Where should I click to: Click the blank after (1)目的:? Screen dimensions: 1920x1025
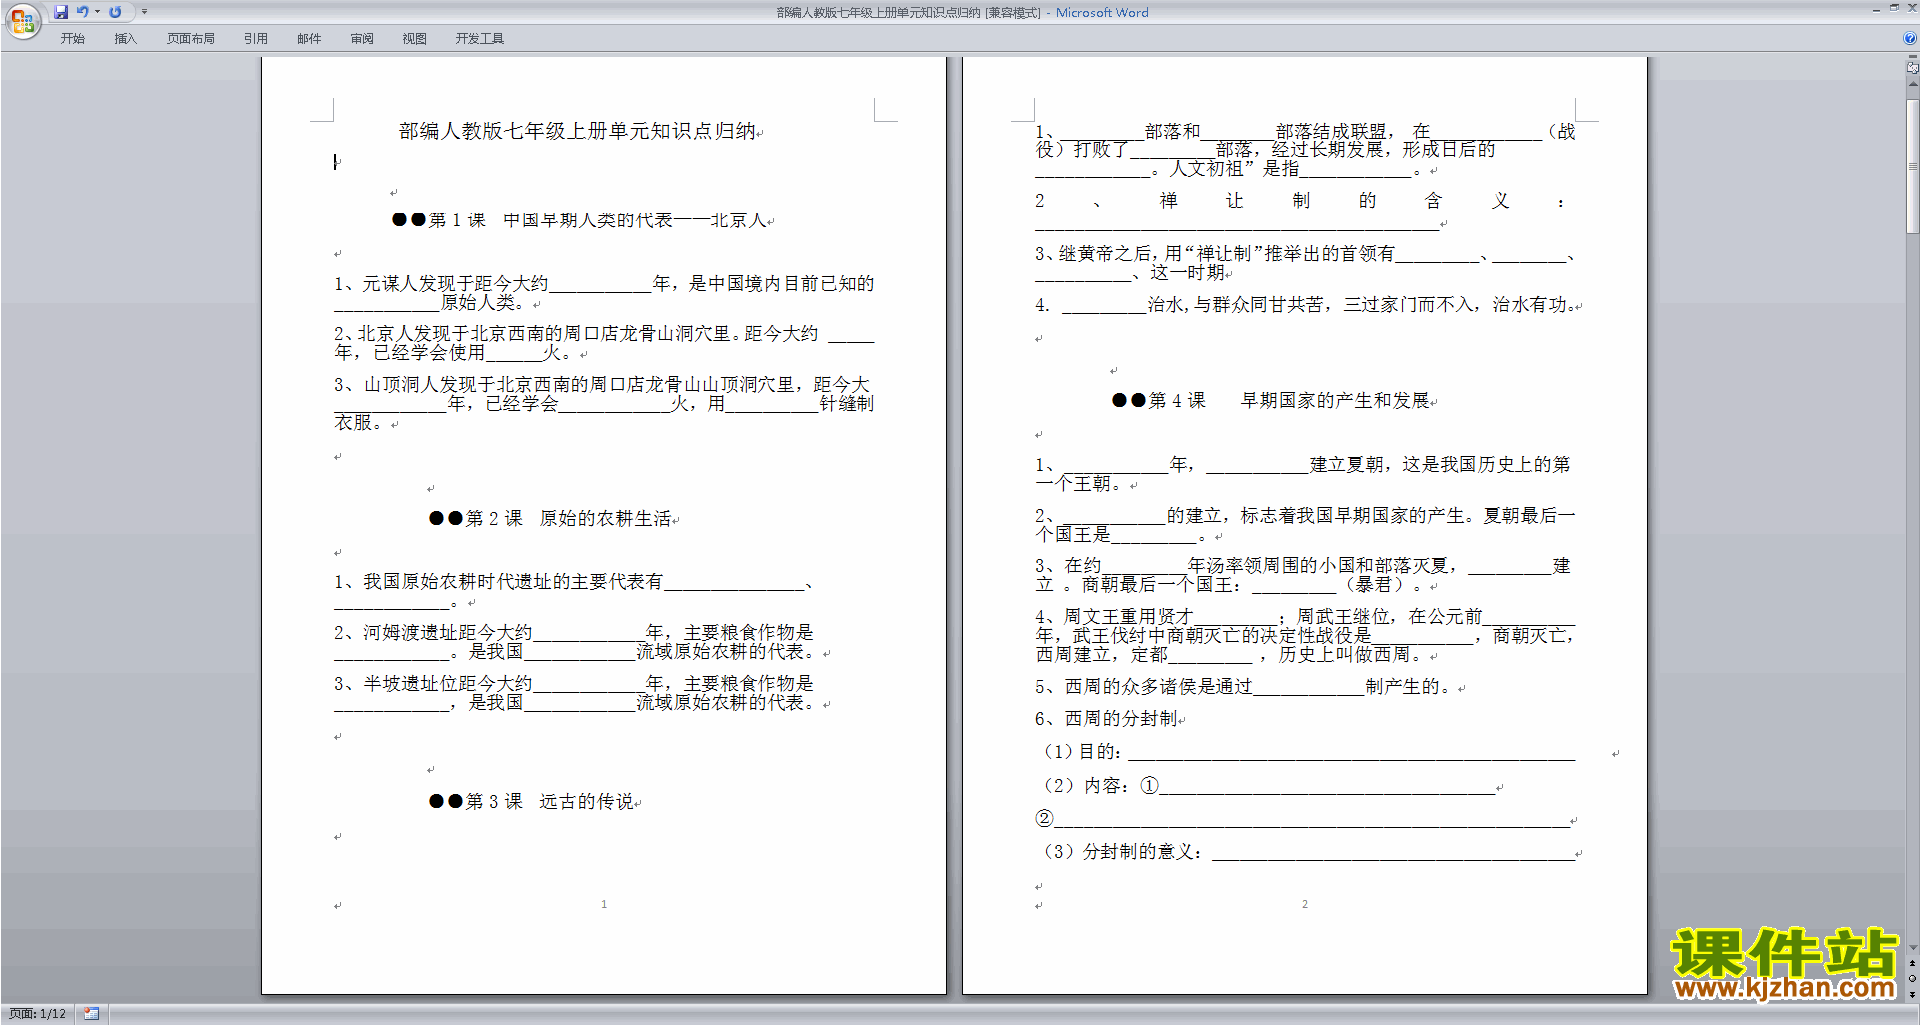(x=1351, y=752)
